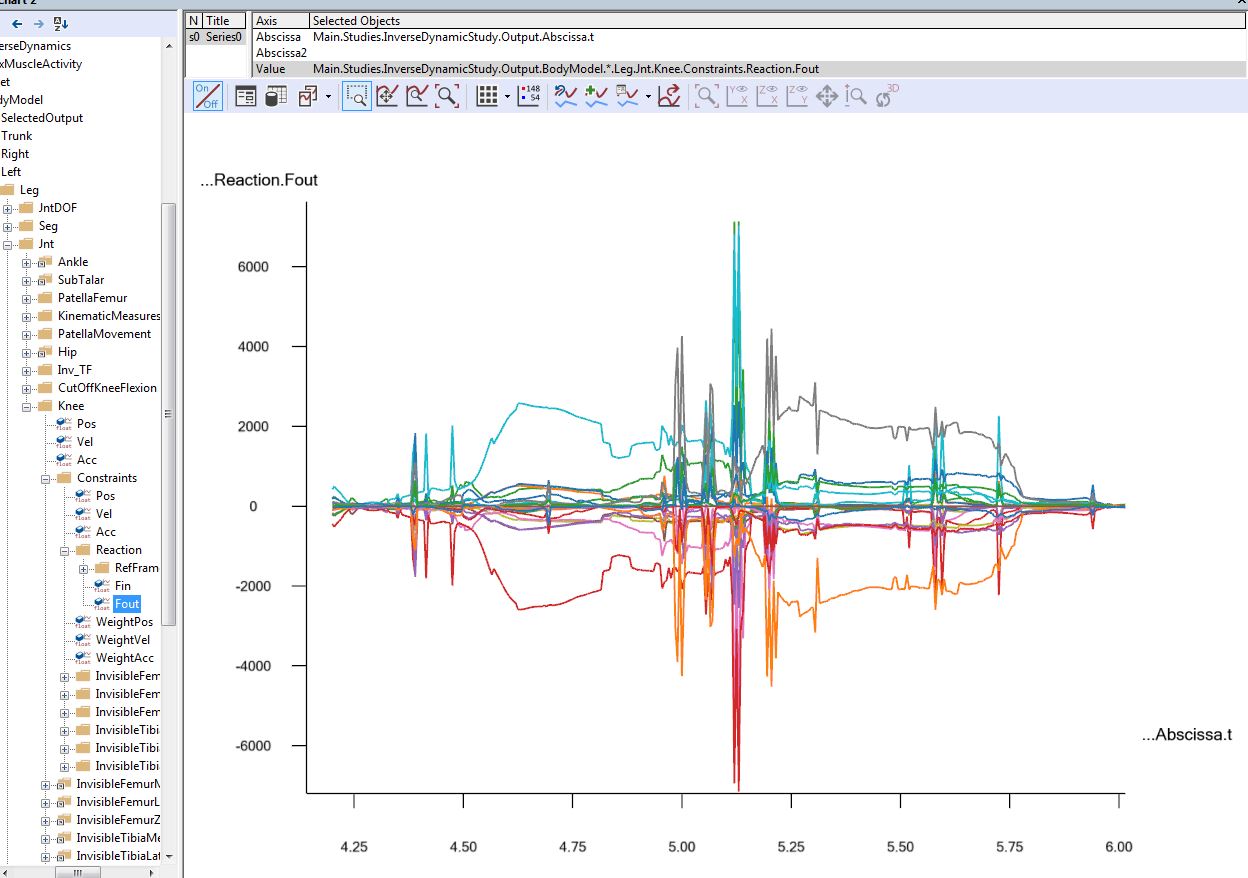Select the pan-chart move tool
1248x878 pixels.
pyautogui.click(x=388, y=96)
